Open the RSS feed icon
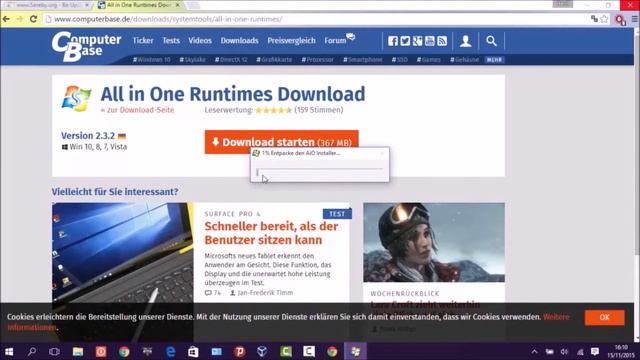The width and height of the screenshot is (640, 360). click(442, 41)
